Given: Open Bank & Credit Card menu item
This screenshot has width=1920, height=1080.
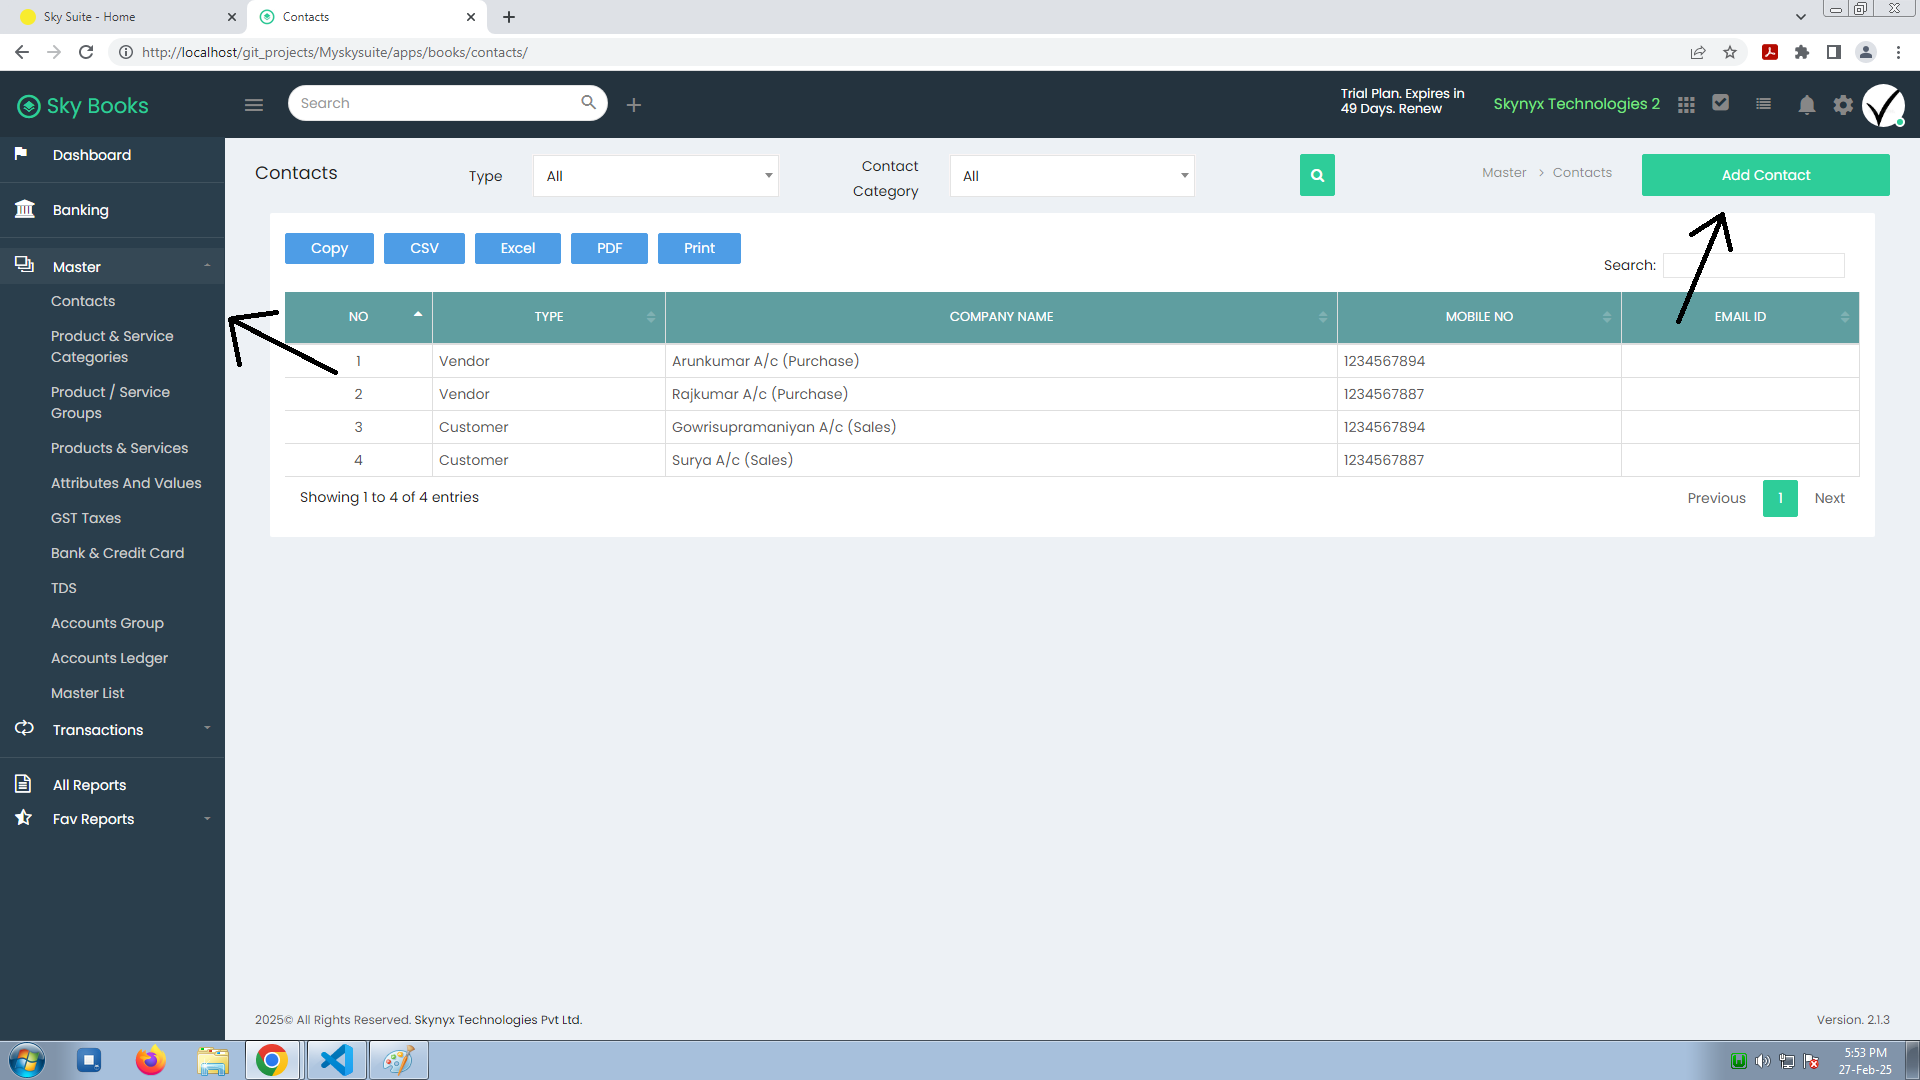Looking at the screenshot, I should tap(117, 553).
